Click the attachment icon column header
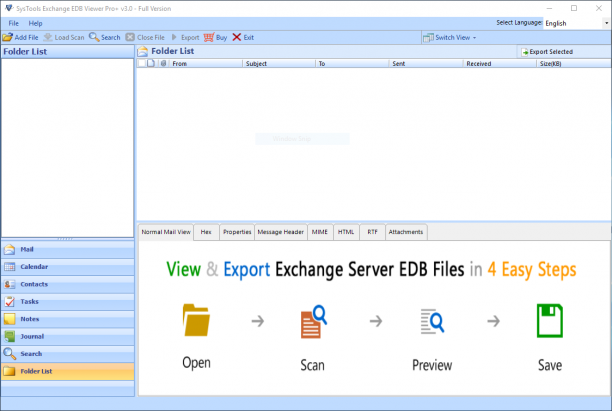 [x=163, y=63]
